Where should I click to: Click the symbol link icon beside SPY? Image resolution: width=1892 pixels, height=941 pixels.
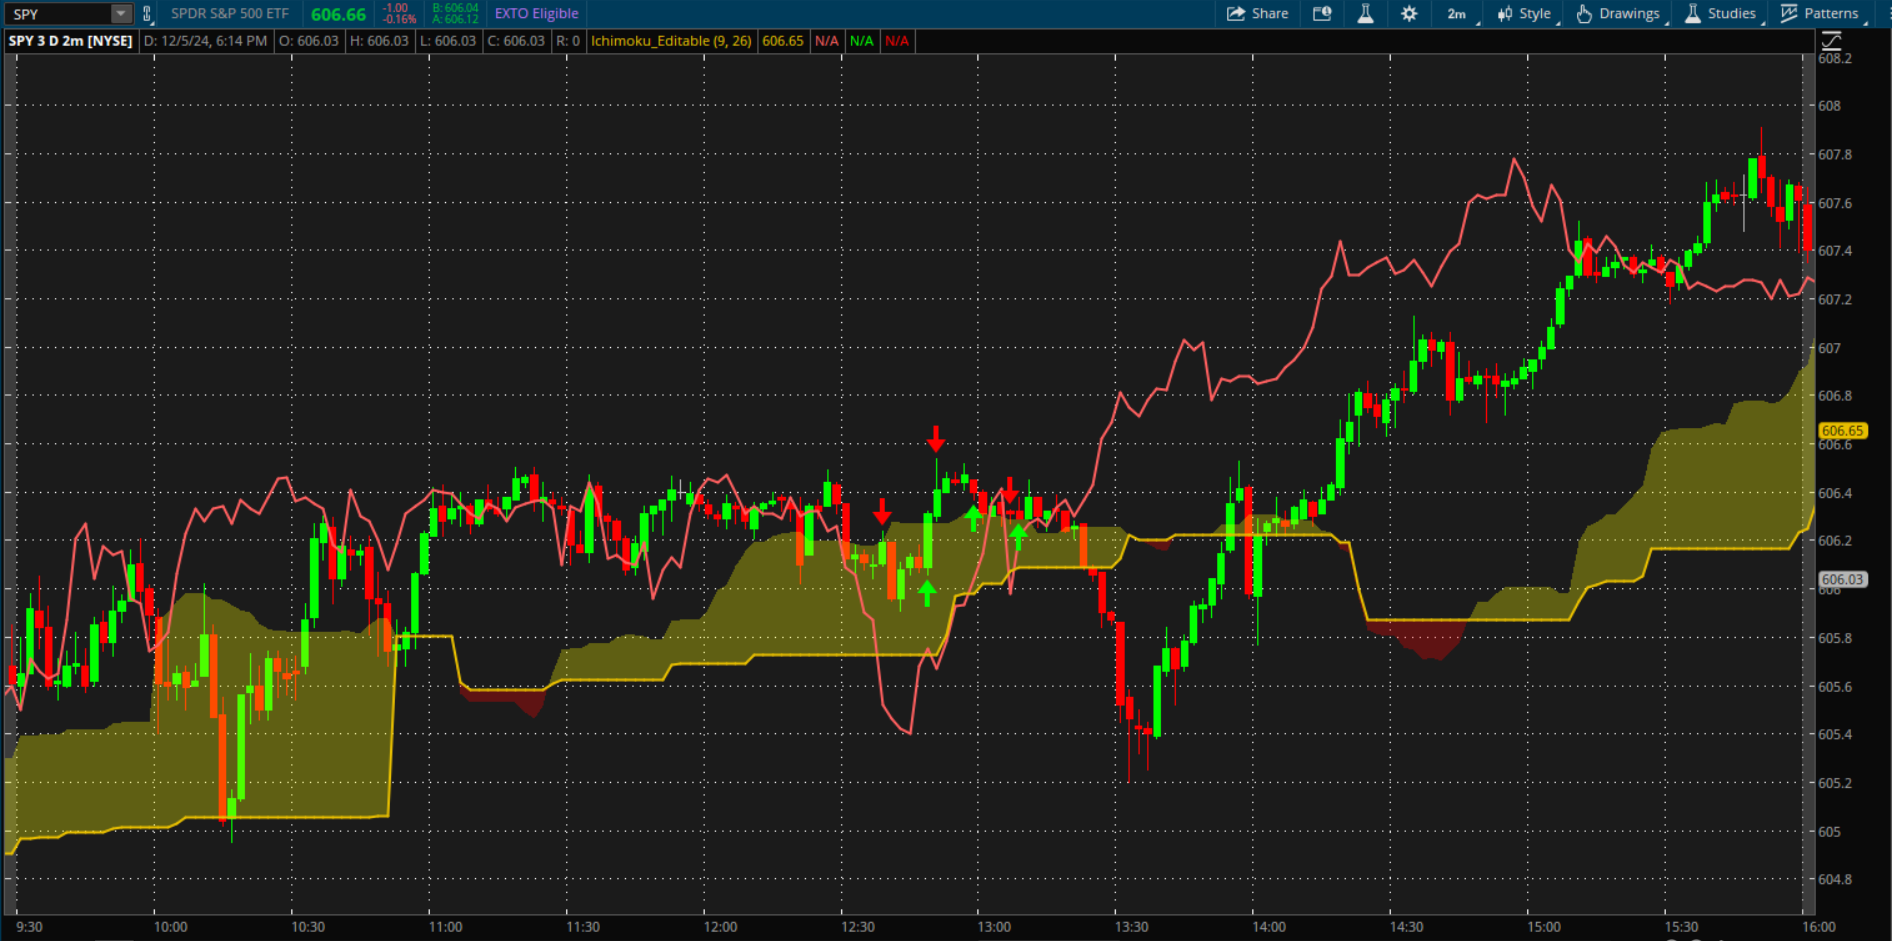click(147, 14)
